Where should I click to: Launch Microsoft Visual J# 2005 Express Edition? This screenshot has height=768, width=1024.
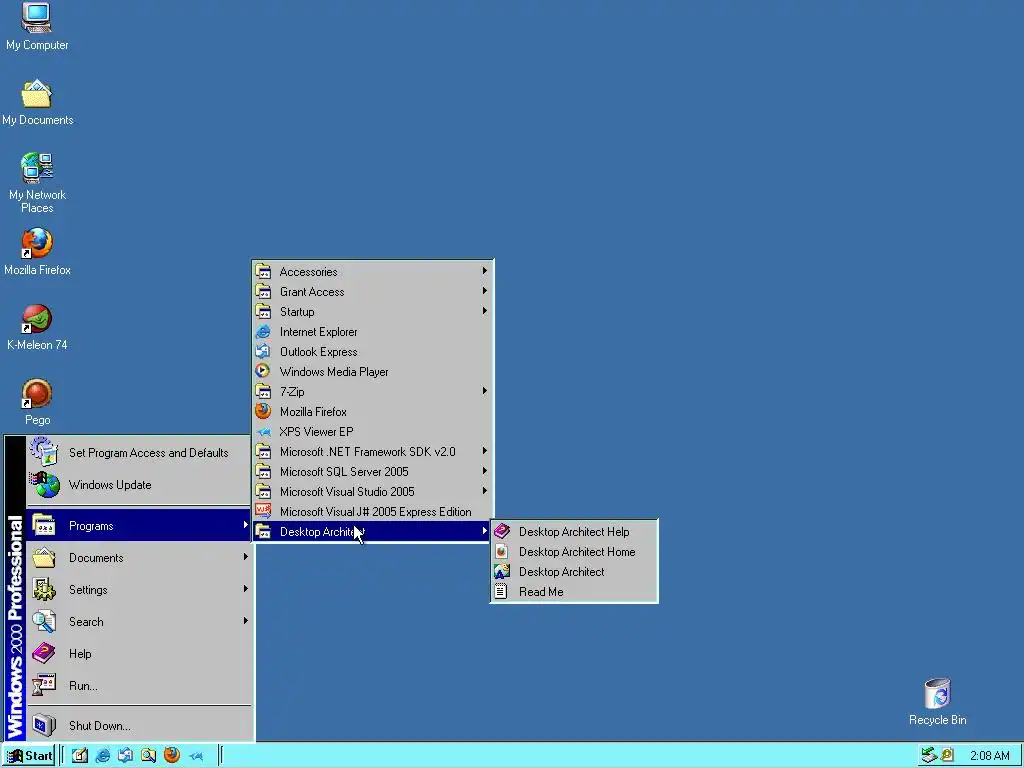click(x=372, y=511)
